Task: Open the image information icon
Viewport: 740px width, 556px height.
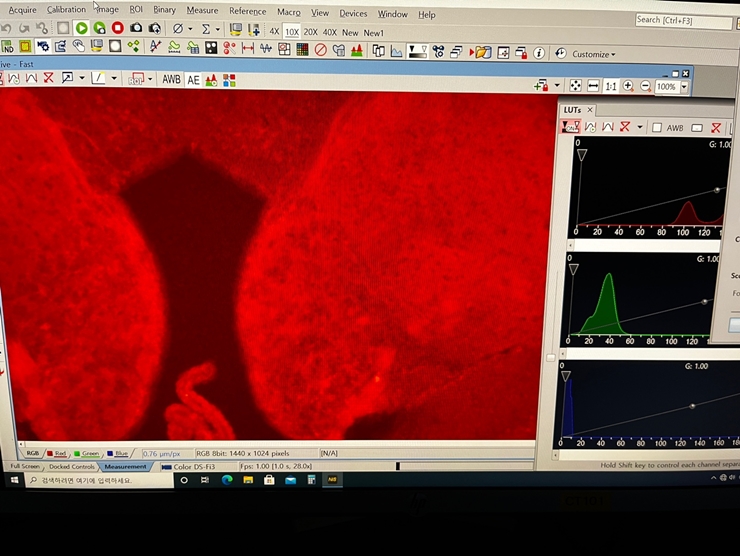Action: [539, 52]
